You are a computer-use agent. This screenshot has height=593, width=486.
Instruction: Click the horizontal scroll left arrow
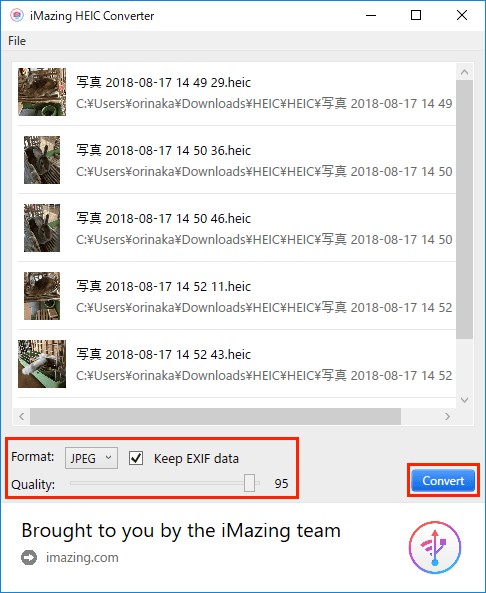pos(22,417)
